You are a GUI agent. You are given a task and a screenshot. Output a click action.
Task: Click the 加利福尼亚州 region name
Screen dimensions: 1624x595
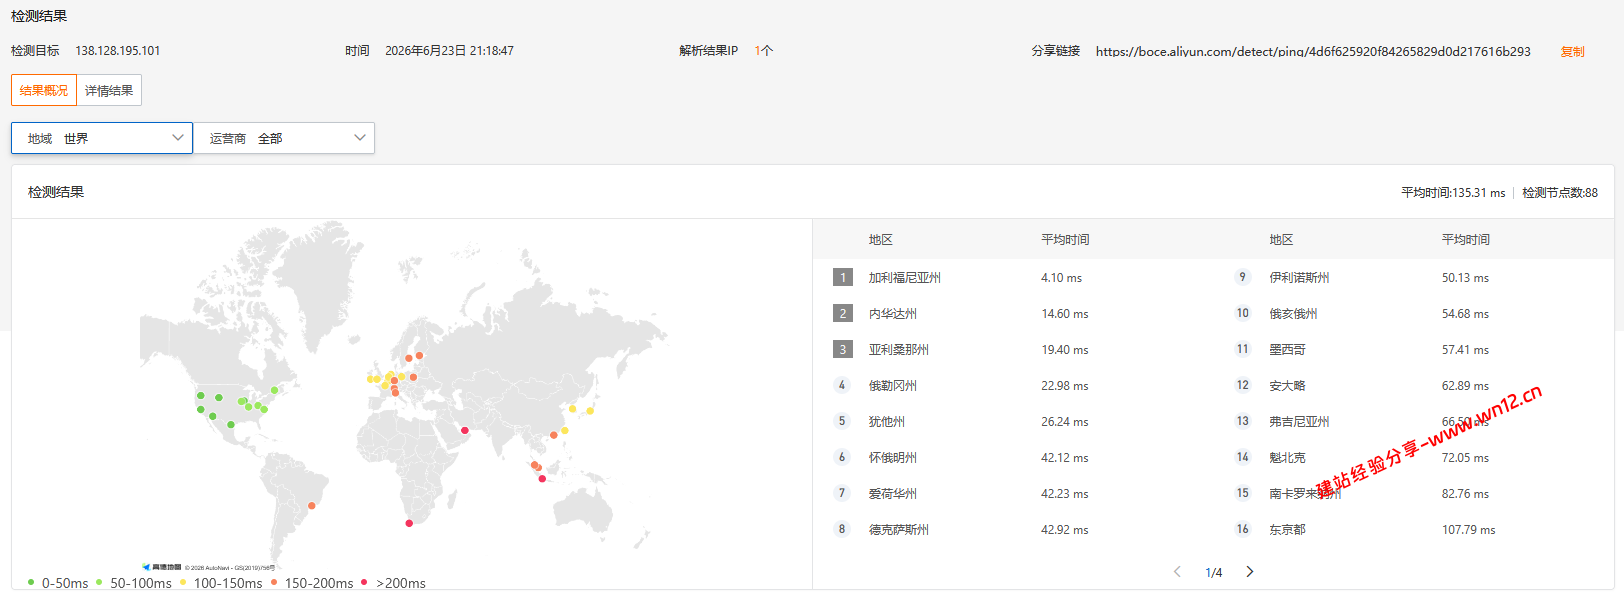[x=905, y=278]
